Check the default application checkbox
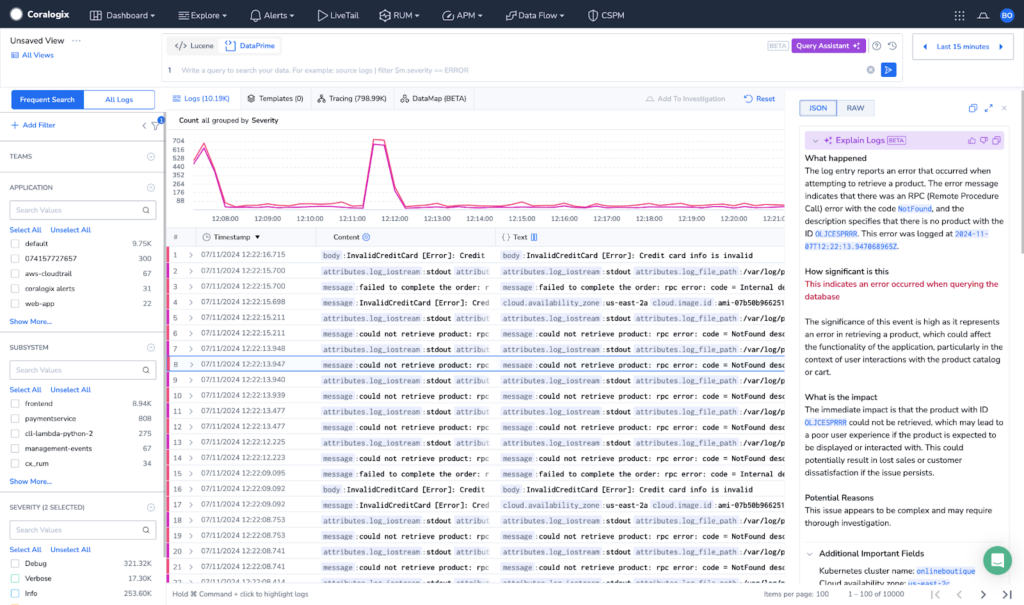 pos(15,244)
